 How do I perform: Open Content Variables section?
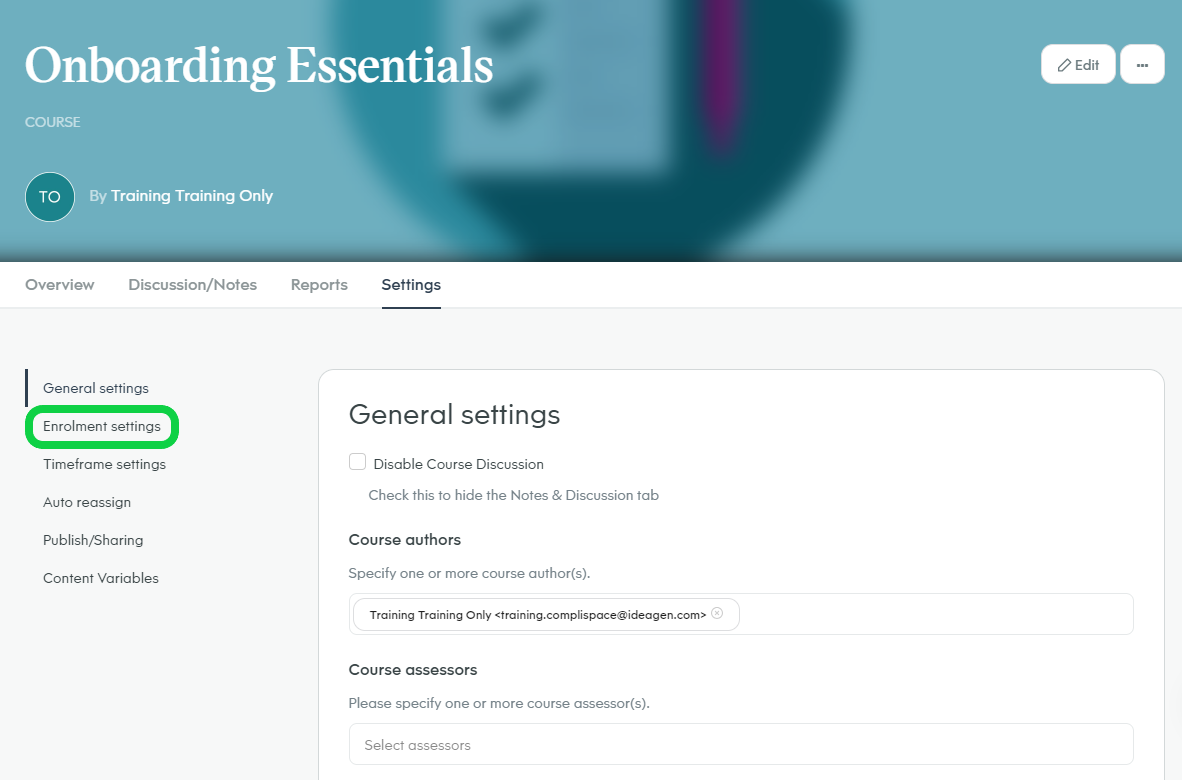pos(100,579)
